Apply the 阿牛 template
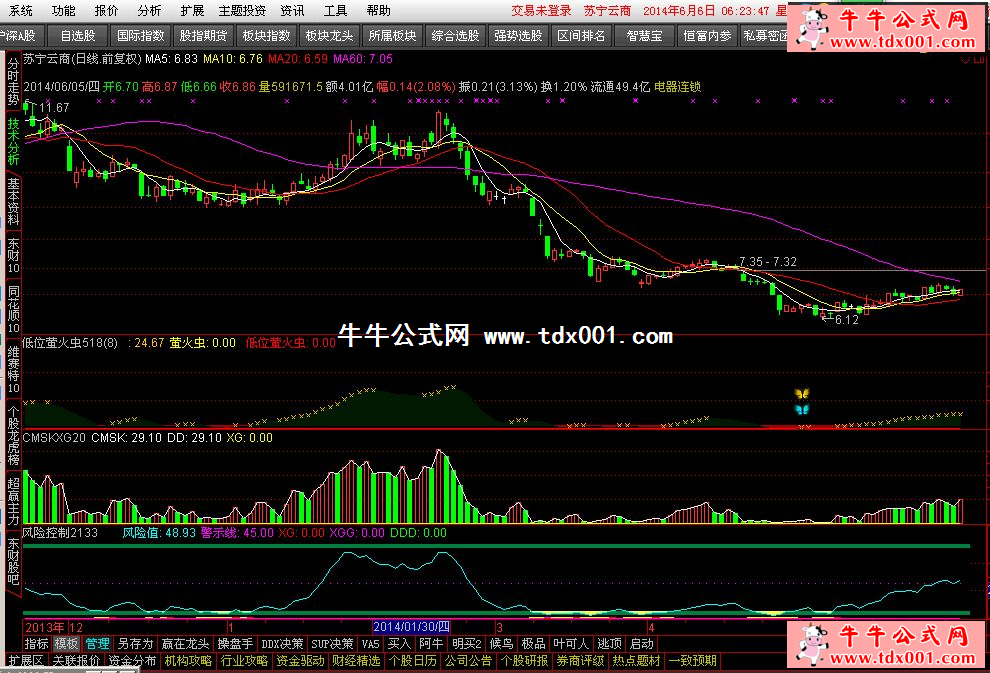The height and width of the screenshot is (673, 990). pyautogui.click(x=431, y=644)
